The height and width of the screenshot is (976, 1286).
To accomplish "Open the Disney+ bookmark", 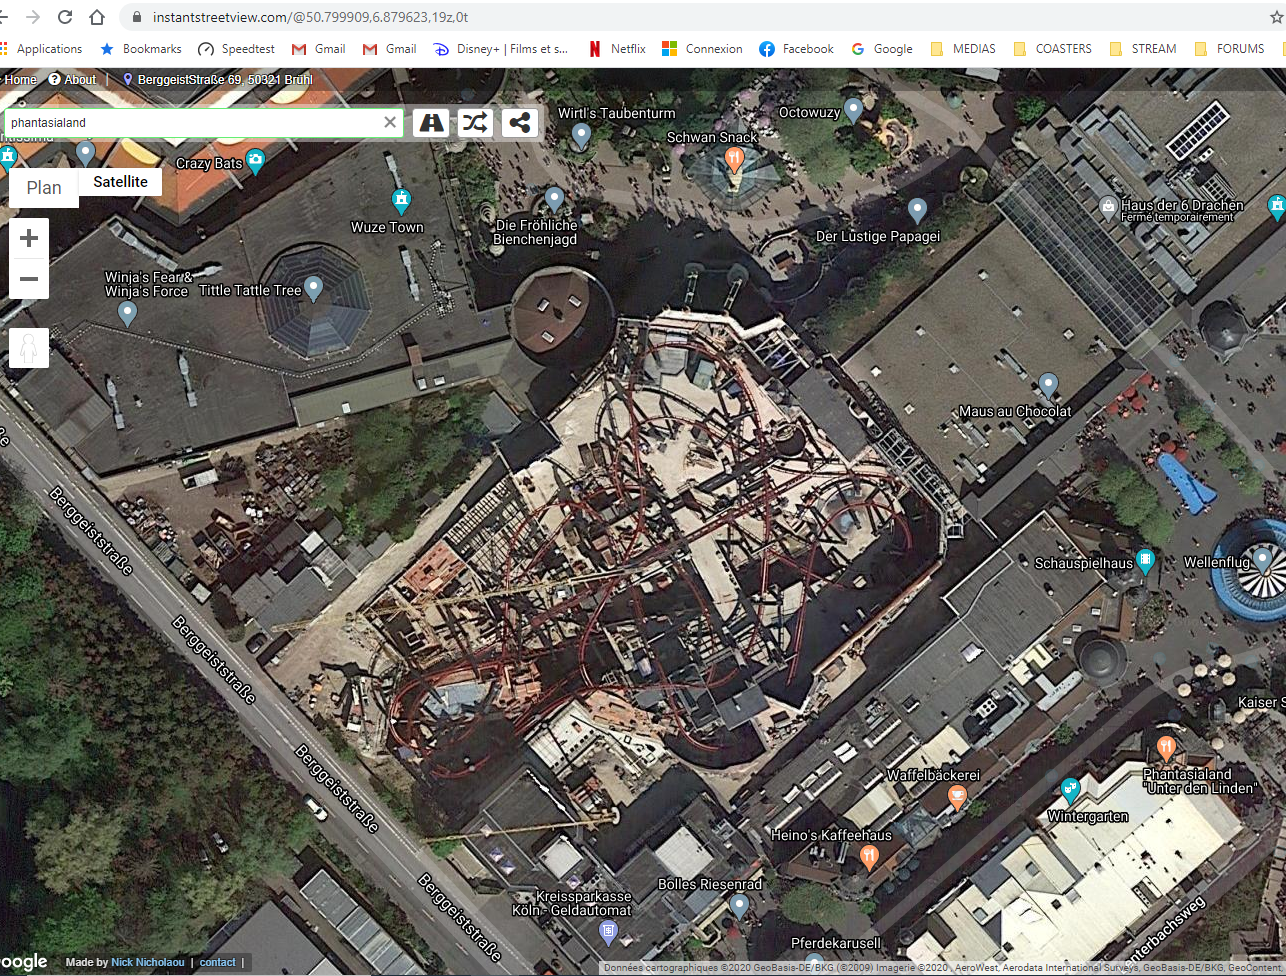I will click(x=500, y=49).
